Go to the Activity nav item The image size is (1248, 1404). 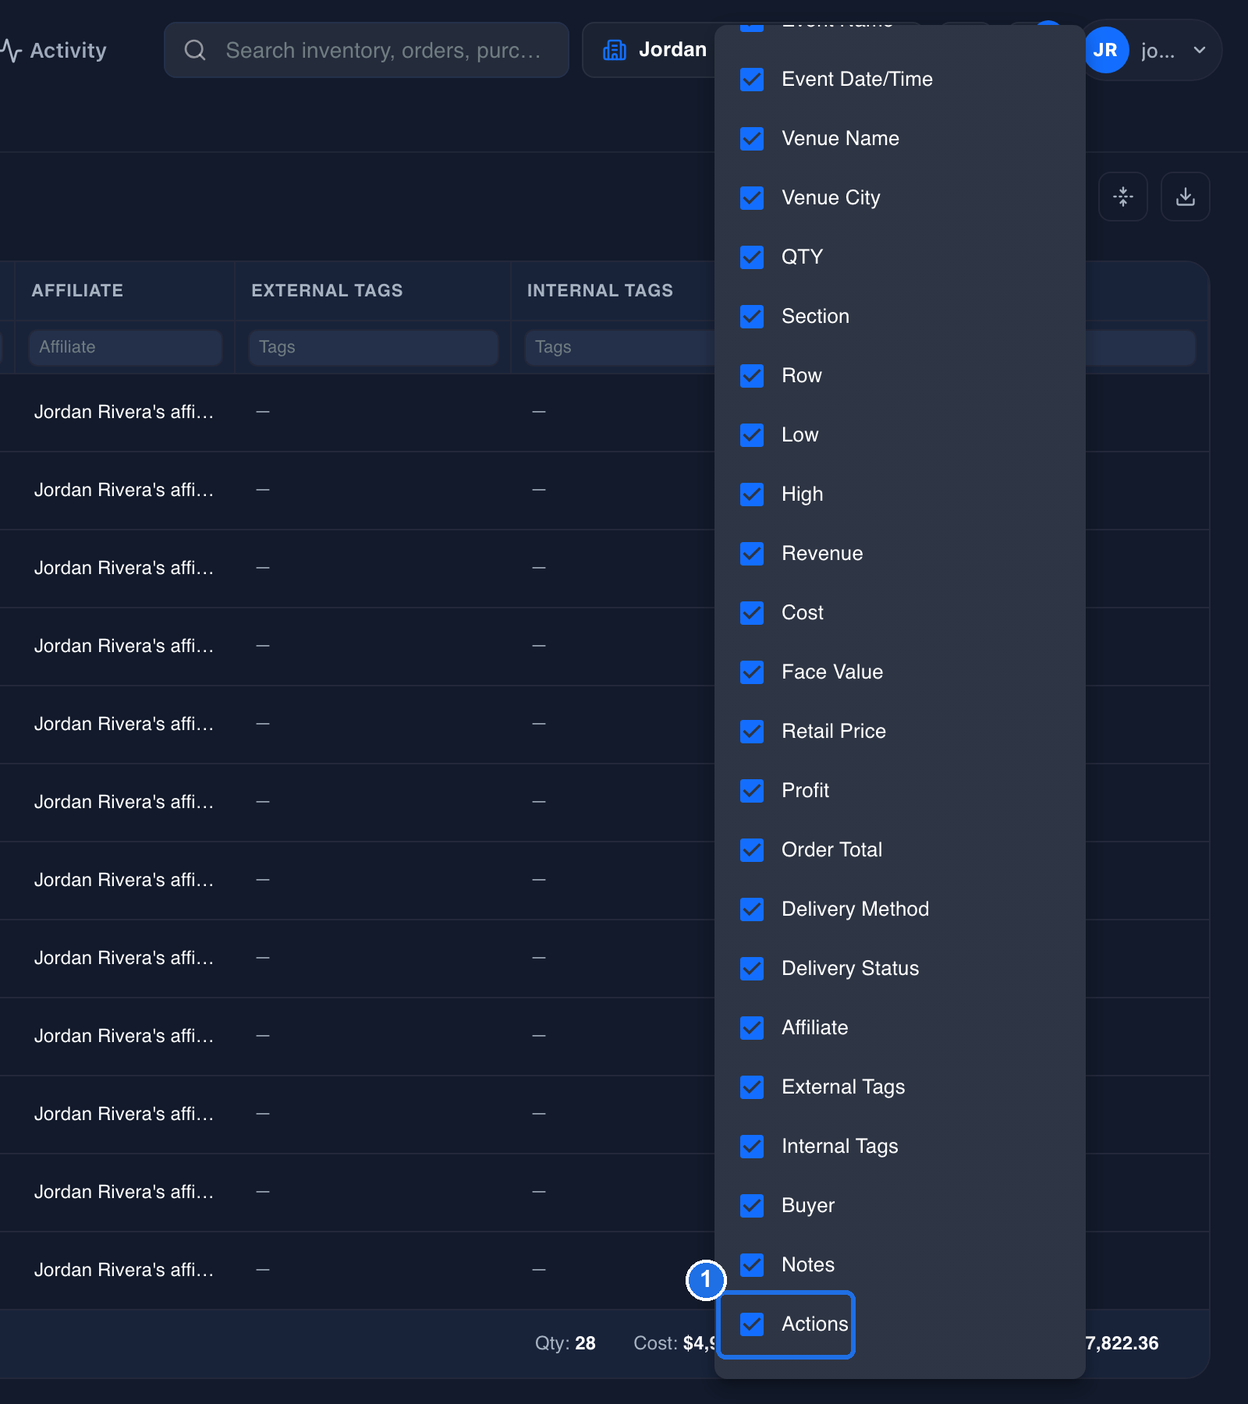point(54,50)
